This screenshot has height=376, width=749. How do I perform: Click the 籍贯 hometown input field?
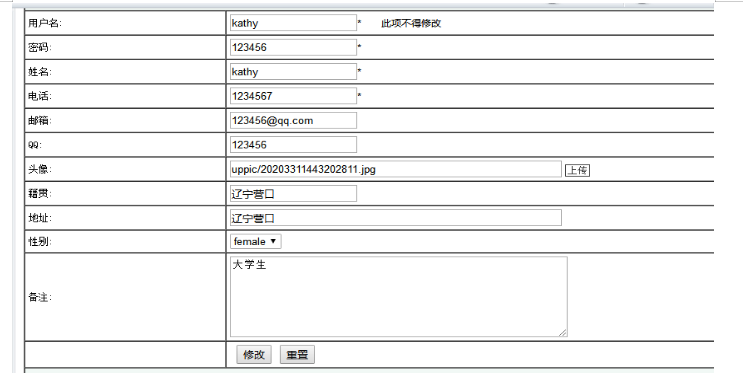(293, 193)
